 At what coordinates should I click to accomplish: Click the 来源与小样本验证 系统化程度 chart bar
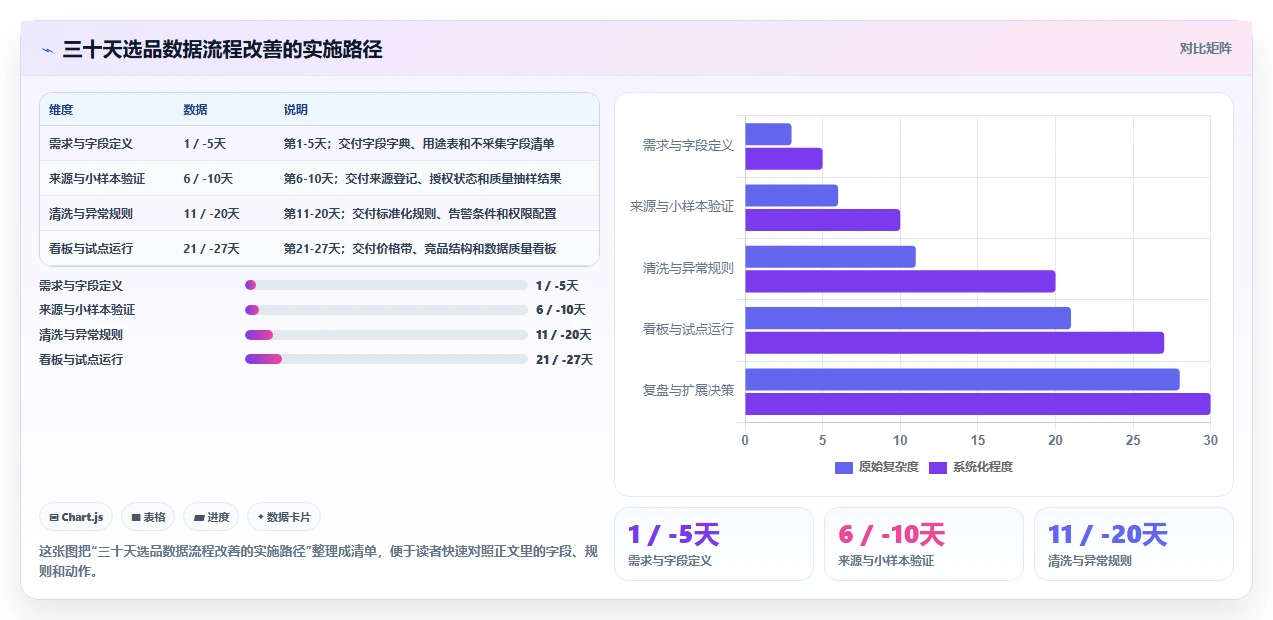pos(822,220)
